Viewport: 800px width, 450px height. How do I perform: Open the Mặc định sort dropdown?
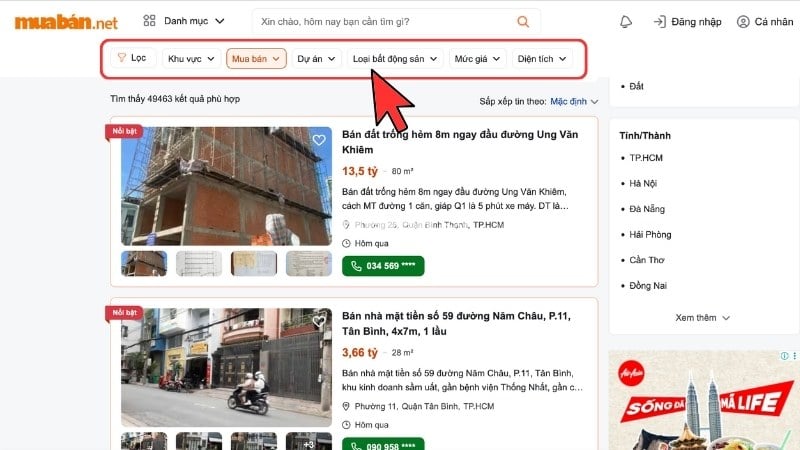coord(574,101)
